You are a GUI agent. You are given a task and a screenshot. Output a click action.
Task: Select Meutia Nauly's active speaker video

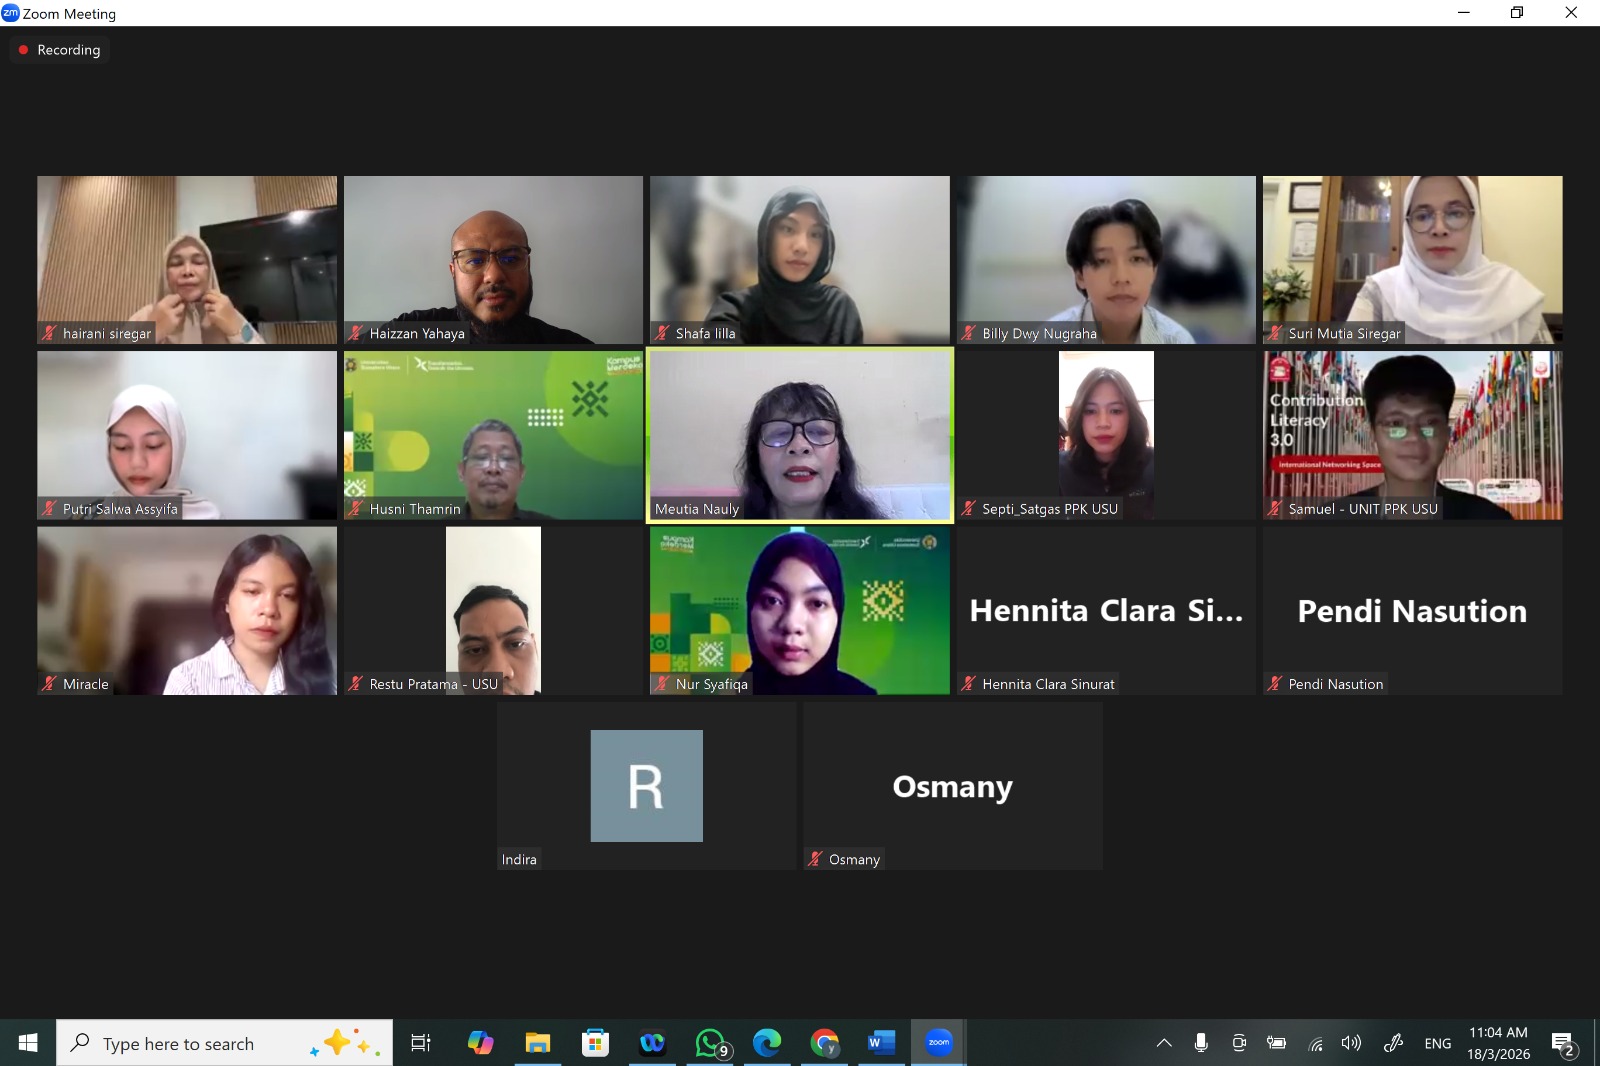(x=800, y=435)
